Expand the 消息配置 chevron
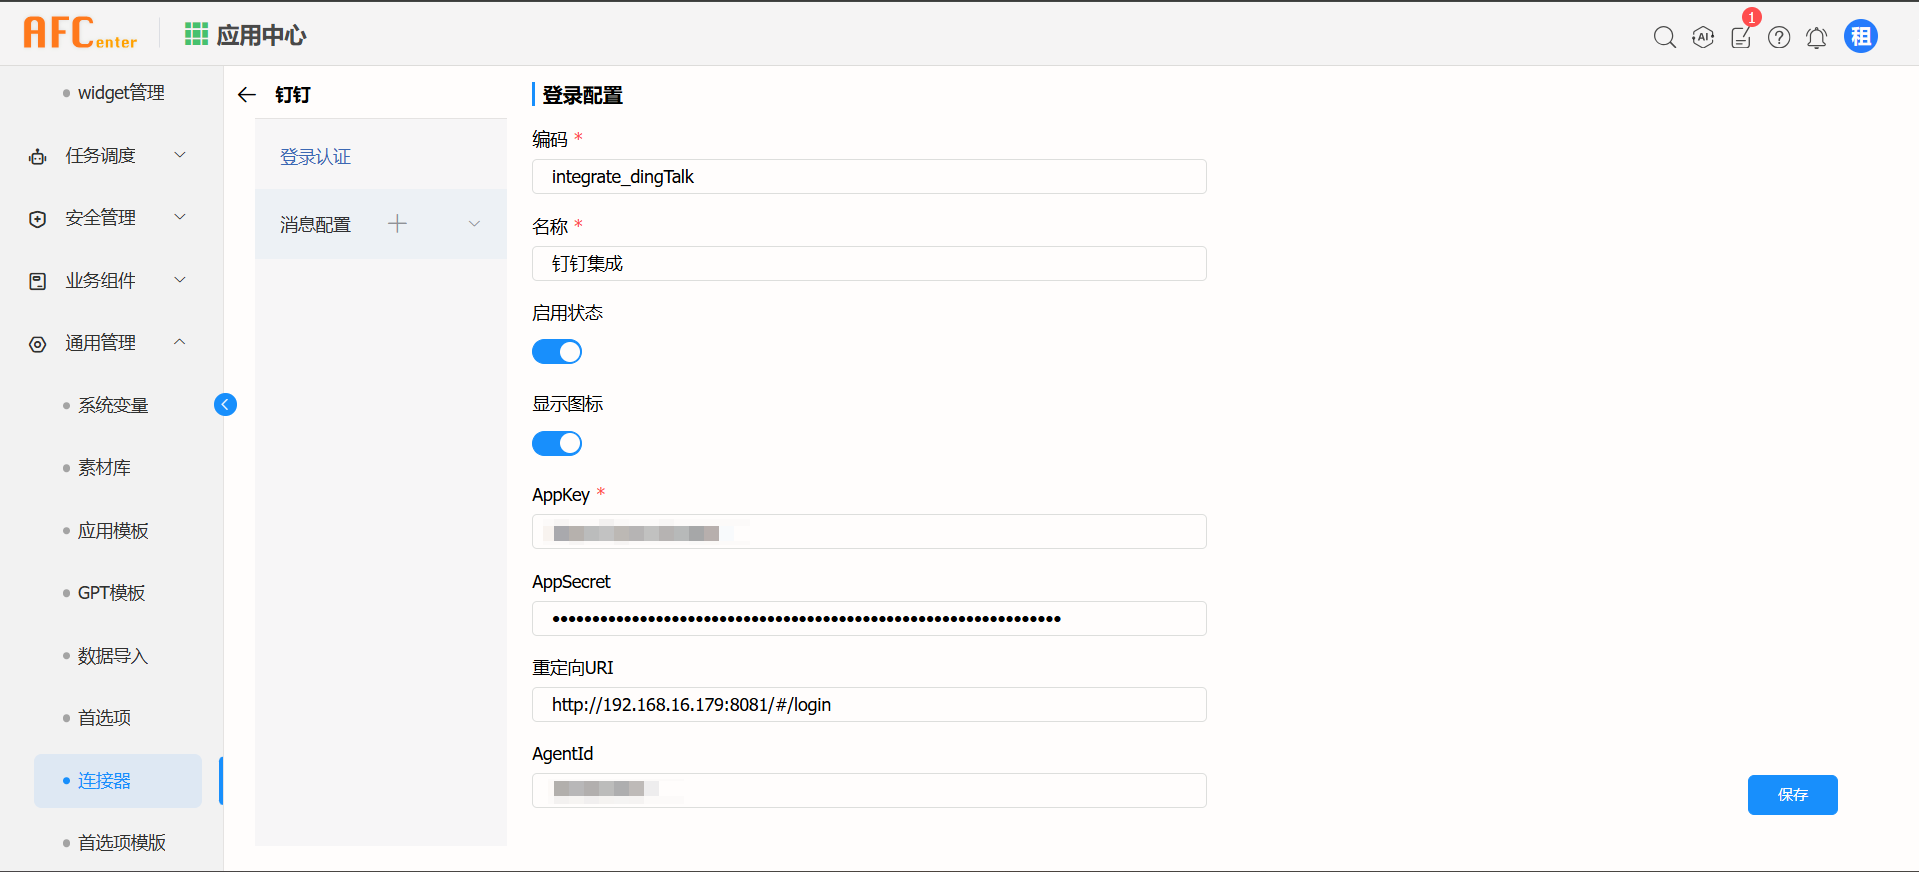The width and height of the screenshot is (1919, 872). click(x=474, y=224)
